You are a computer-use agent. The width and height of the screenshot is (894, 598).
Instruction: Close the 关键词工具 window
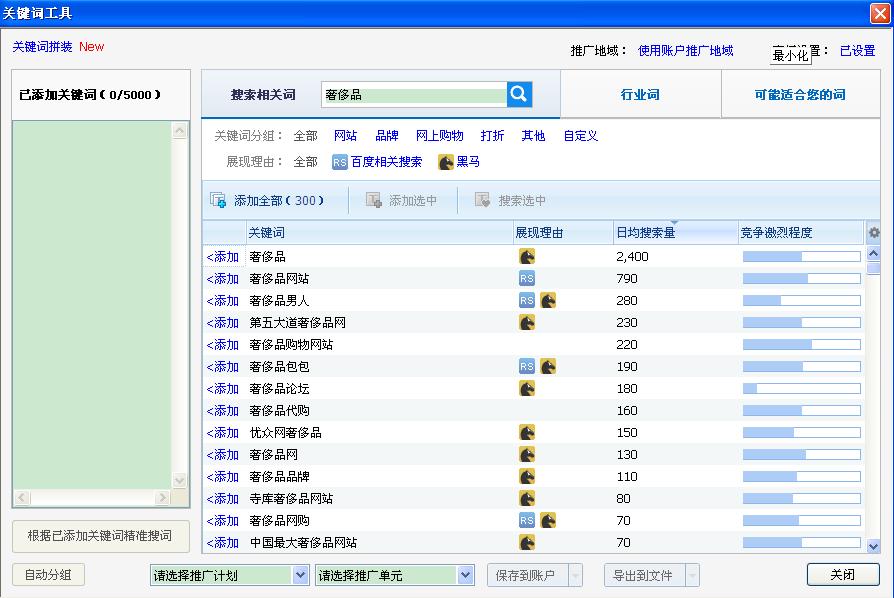879,13
